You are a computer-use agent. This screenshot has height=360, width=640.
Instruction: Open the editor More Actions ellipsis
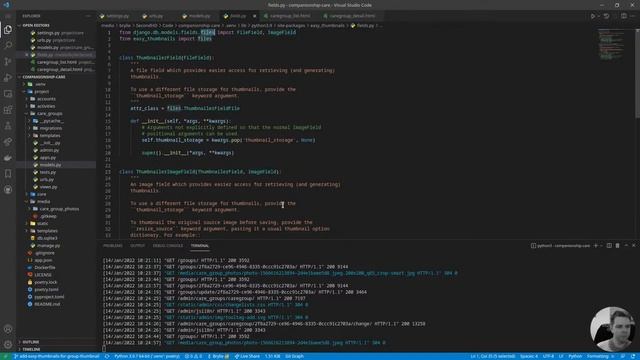pos(633,16)
